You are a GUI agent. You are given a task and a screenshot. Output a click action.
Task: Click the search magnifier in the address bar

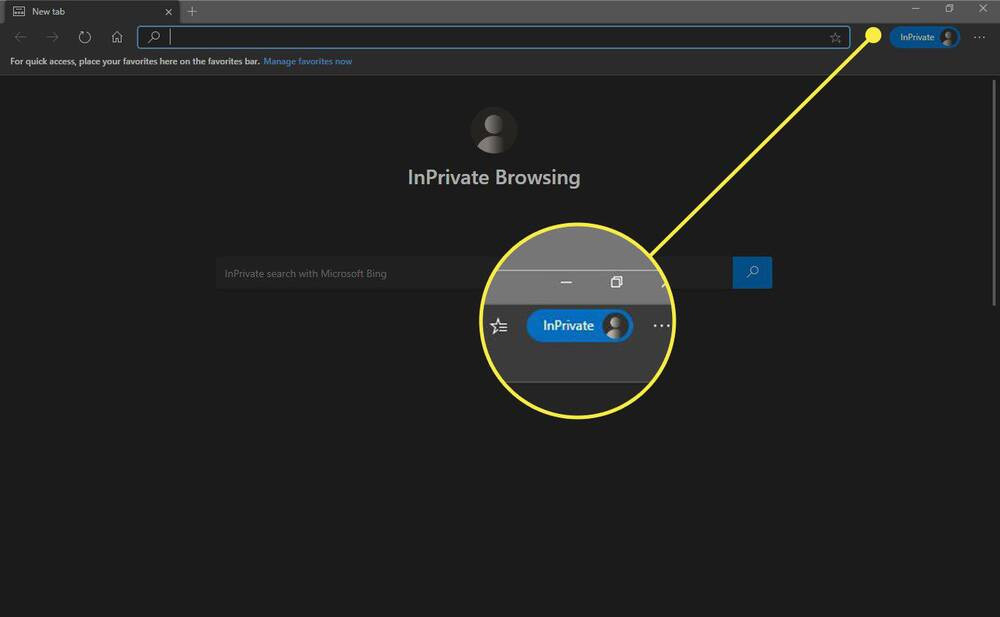pyautogui.click(x=153, y=37)
